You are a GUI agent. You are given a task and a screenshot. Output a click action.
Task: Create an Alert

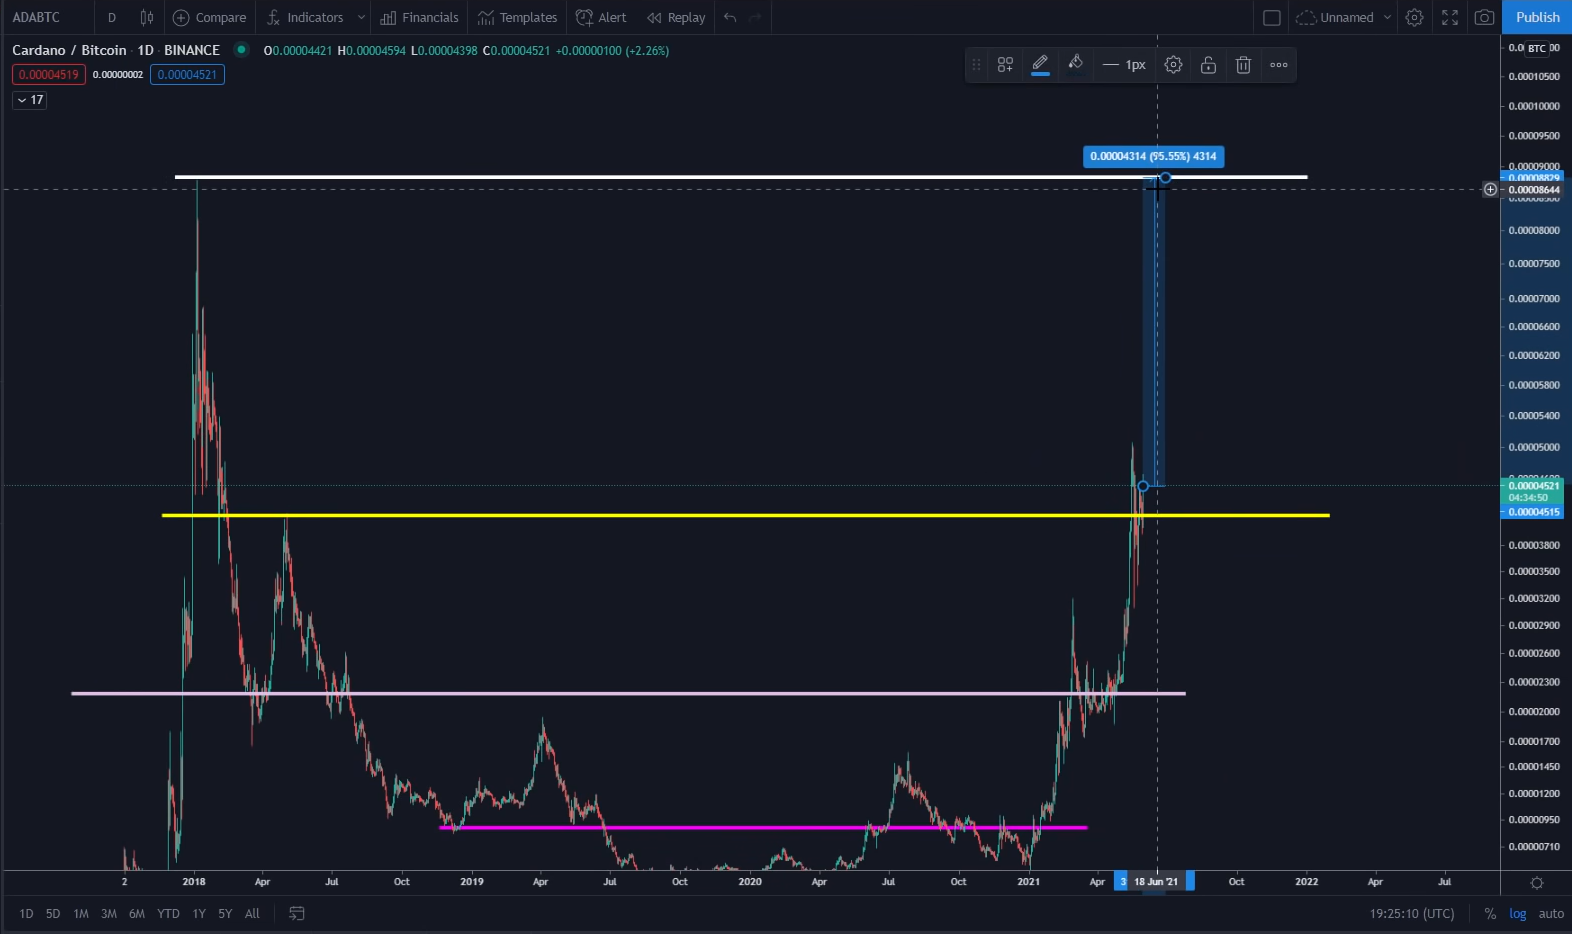click(x=601, y=17)
